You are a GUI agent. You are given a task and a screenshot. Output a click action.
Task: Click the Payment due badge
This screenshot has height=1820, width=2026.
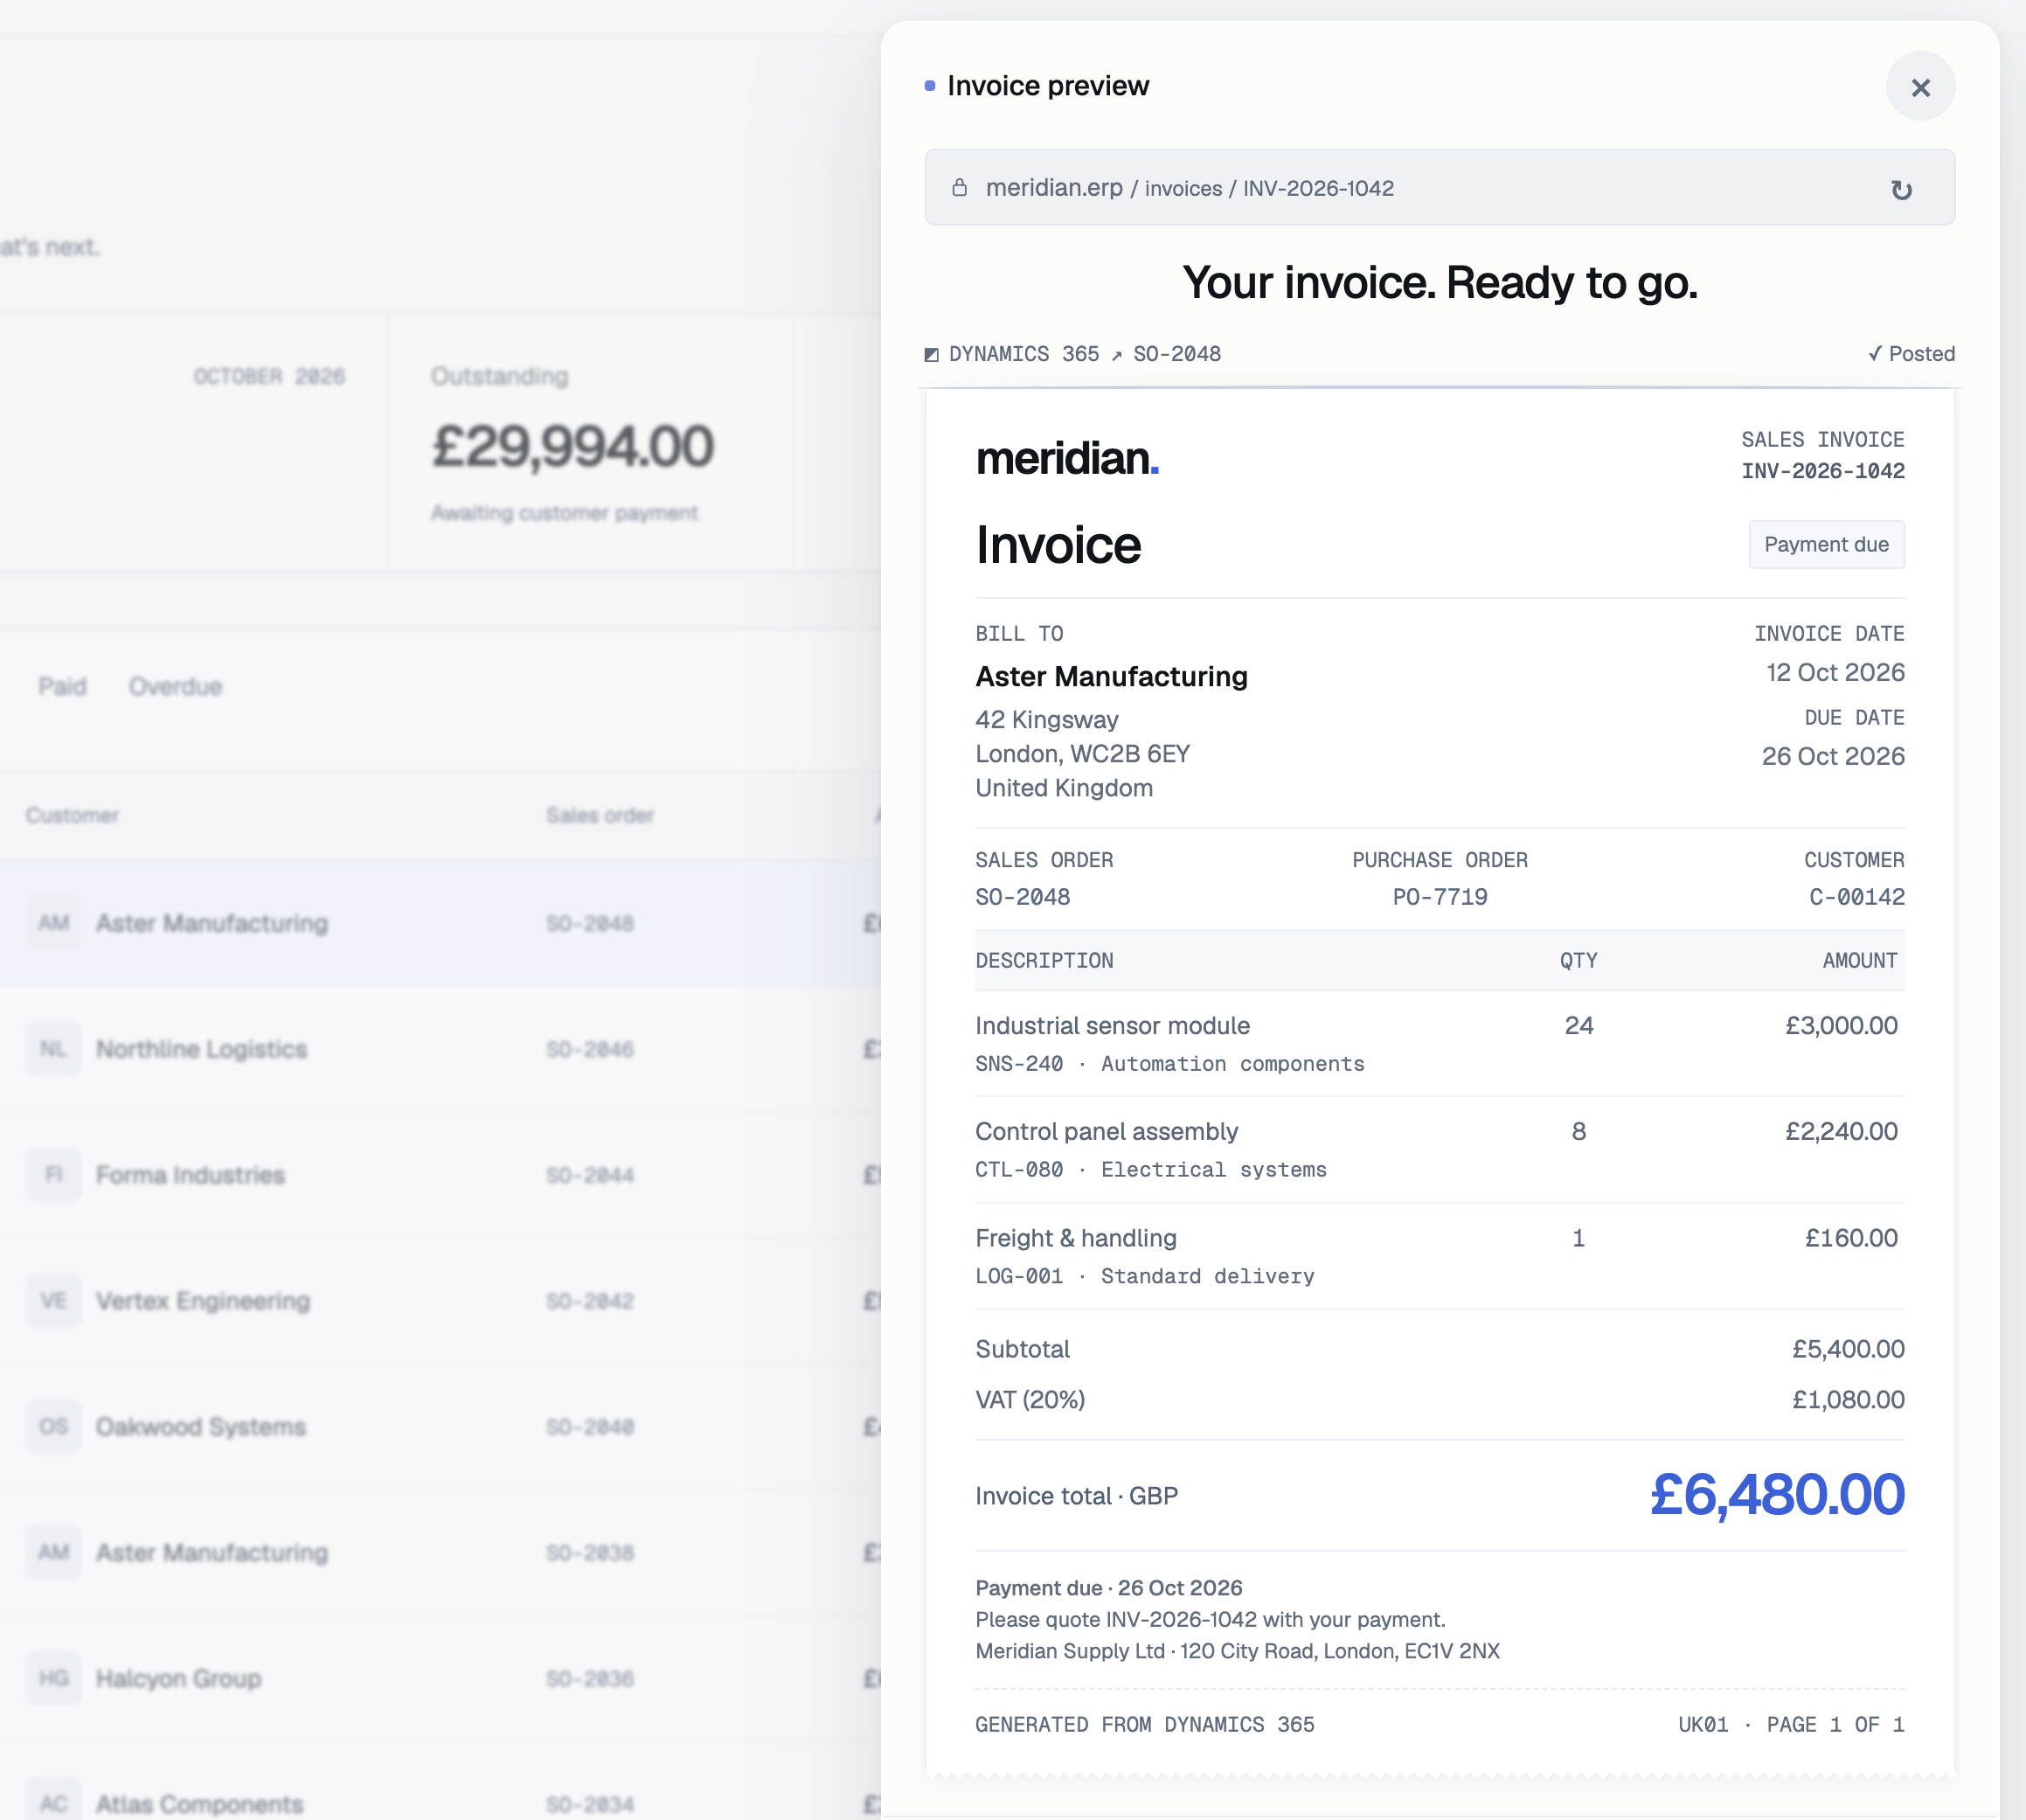1826,544
